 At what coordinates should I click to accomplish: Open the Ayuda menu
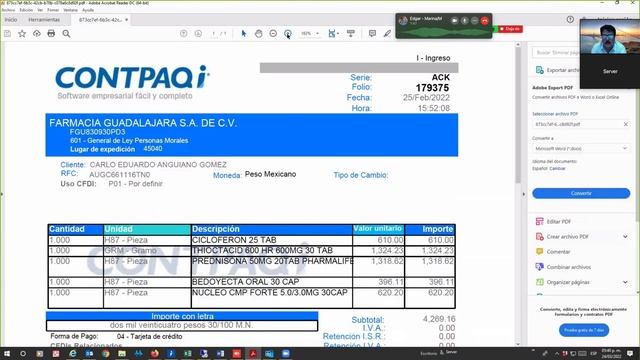[88, 10]
